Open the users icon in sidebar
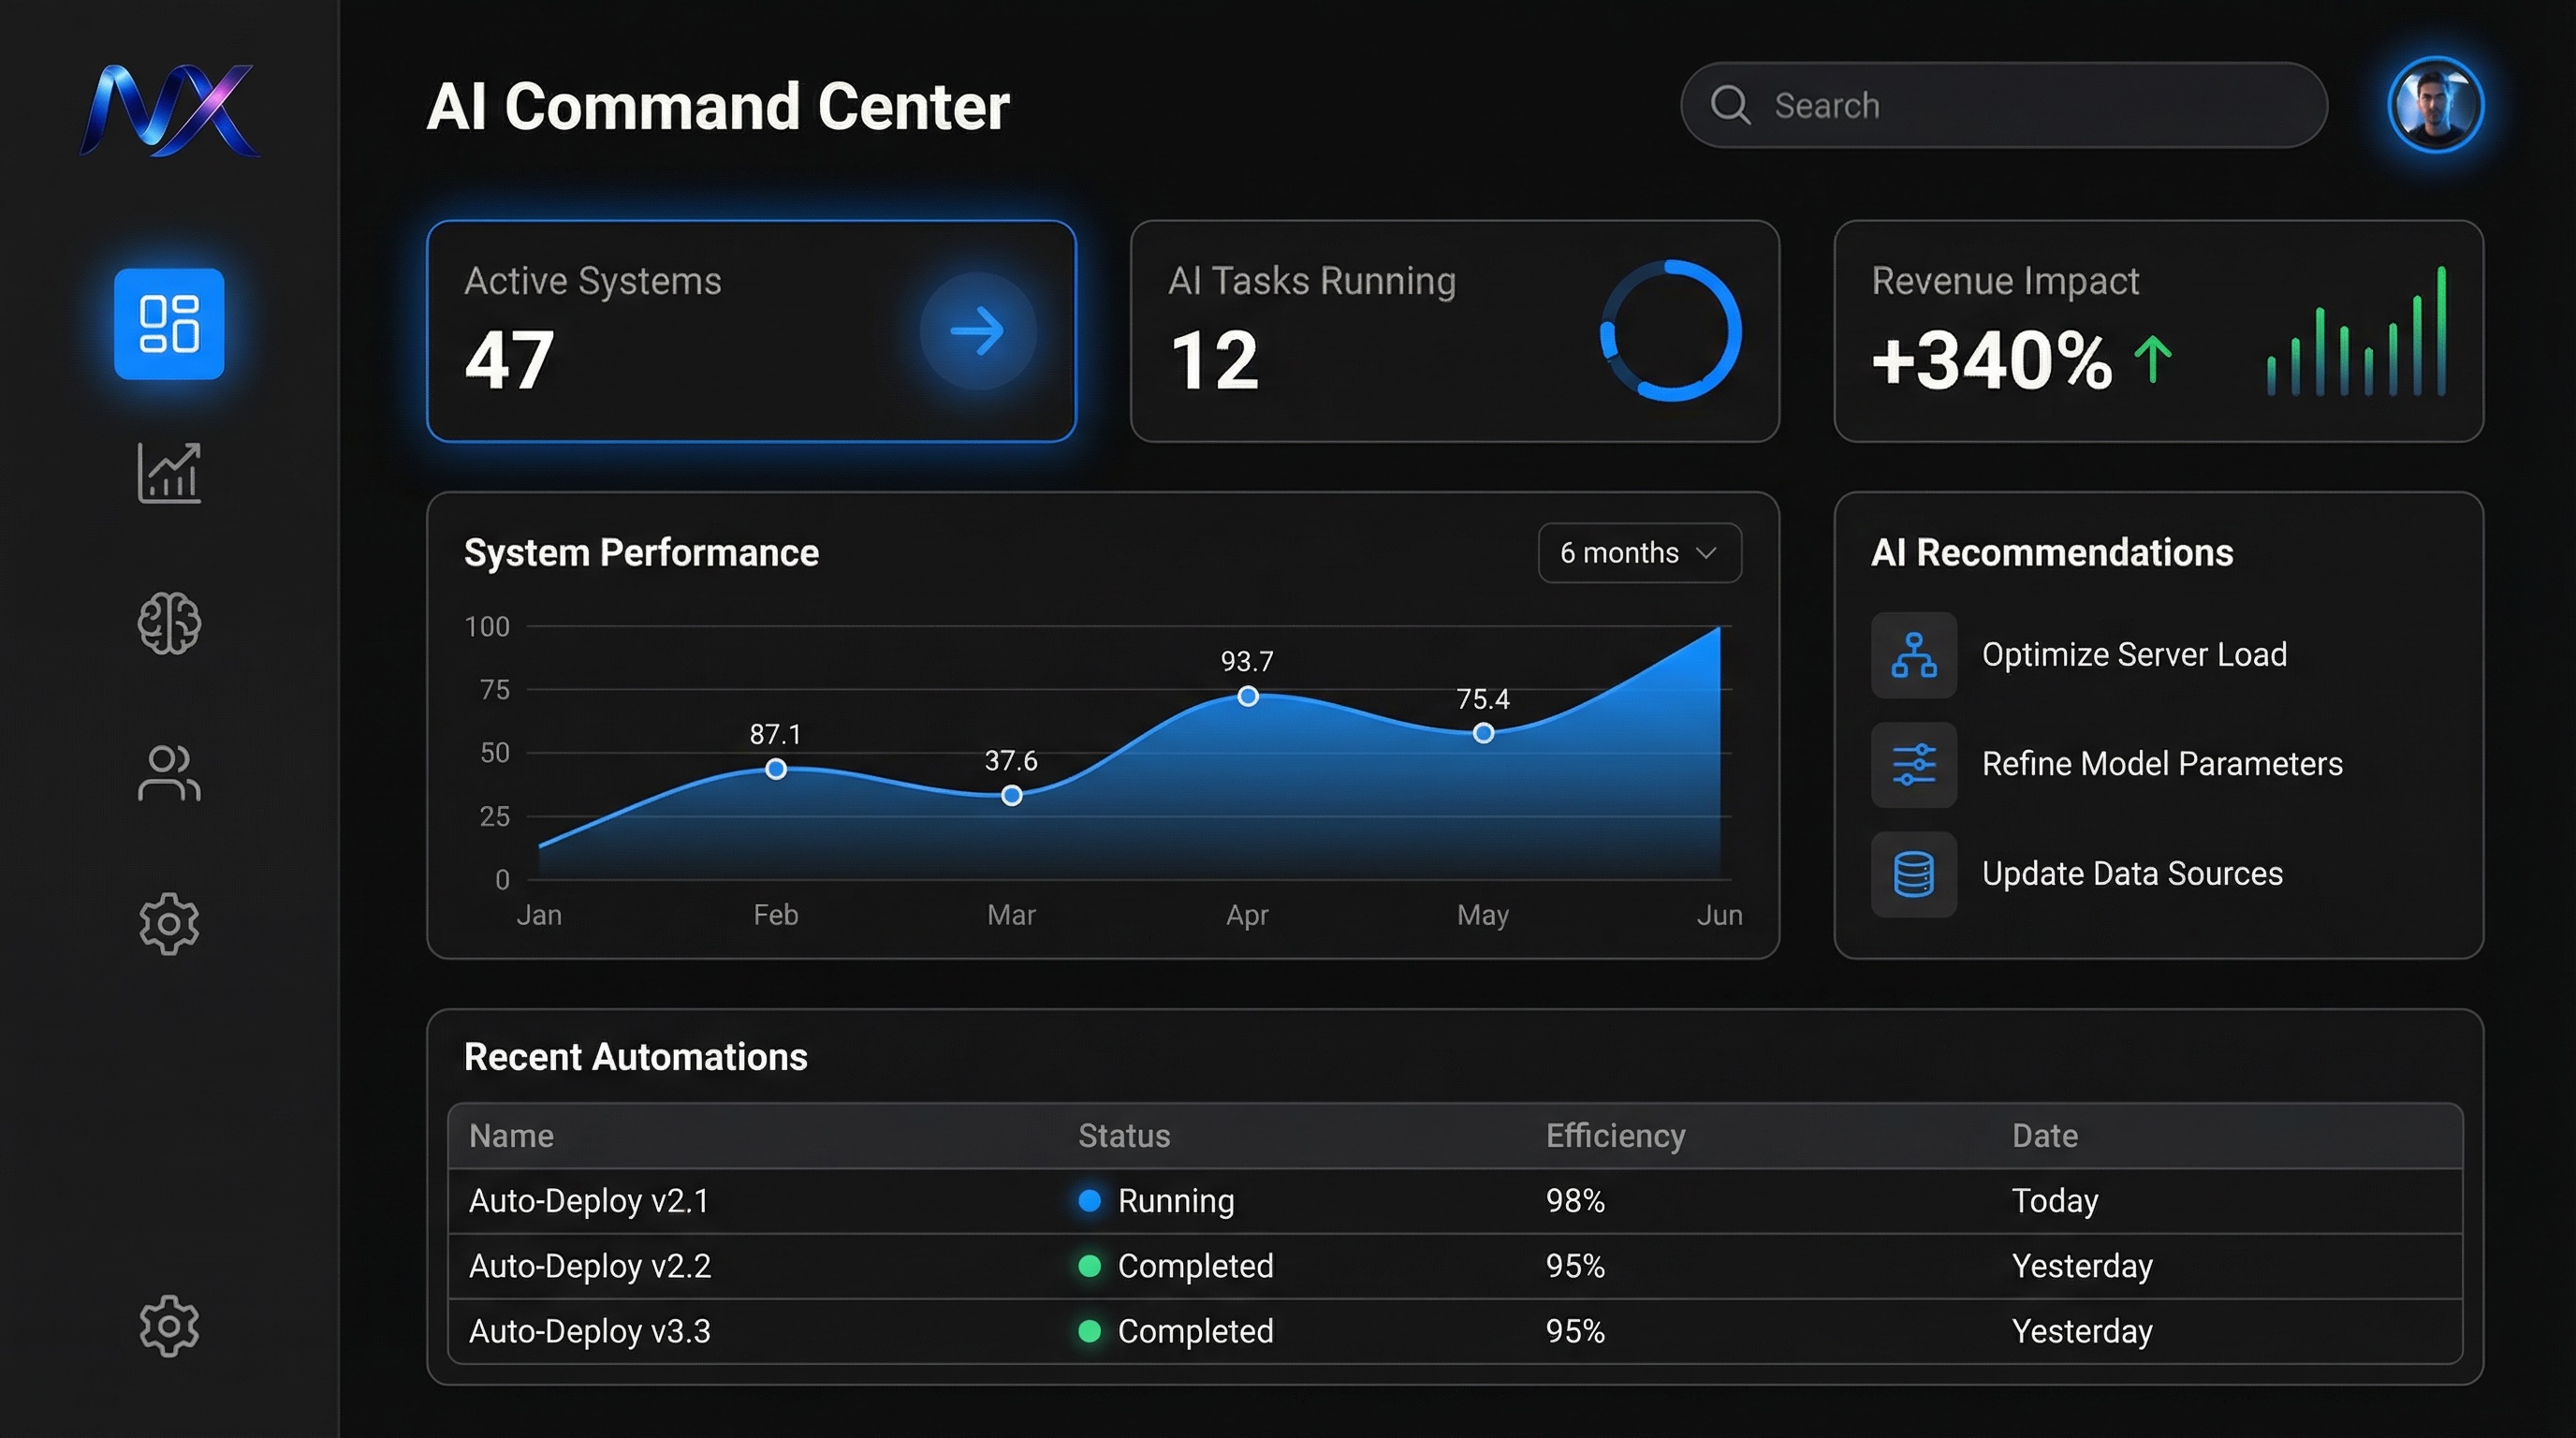This screenshot has height=1438, width=2576. [x=169, y=773]
